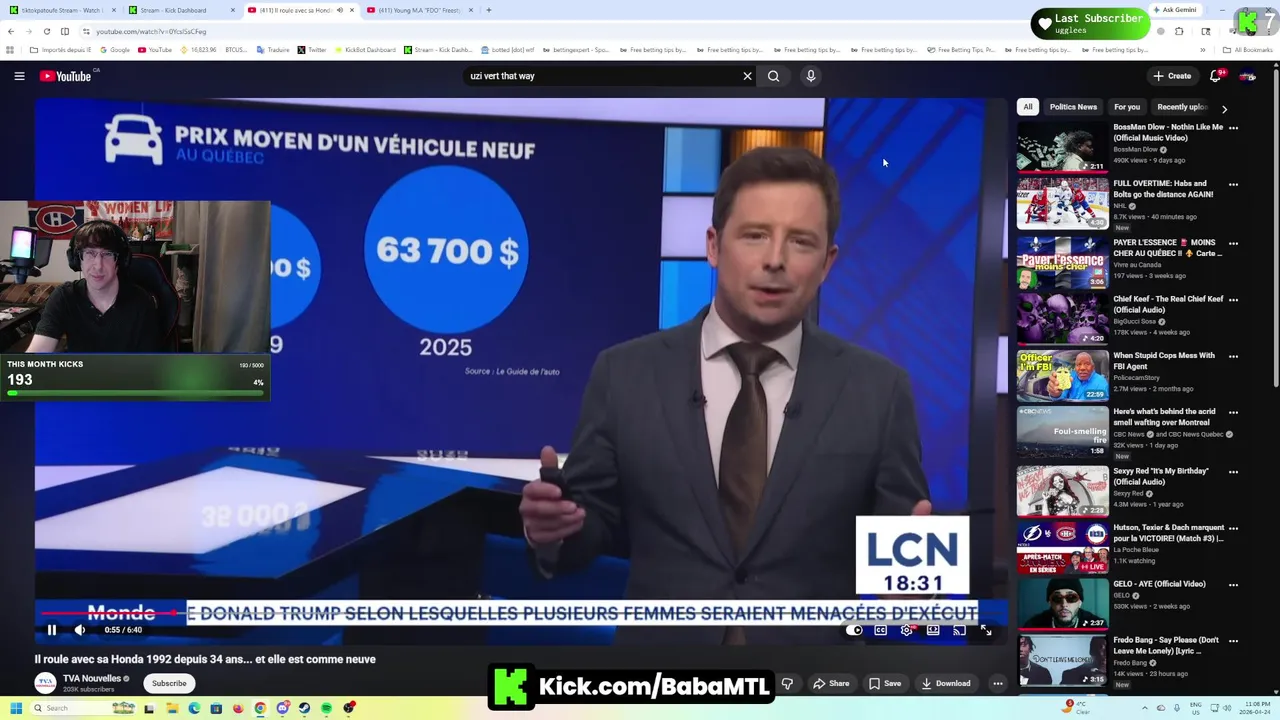Open the player settings gear
This screenshot has width=1280, height=720.
907,630
